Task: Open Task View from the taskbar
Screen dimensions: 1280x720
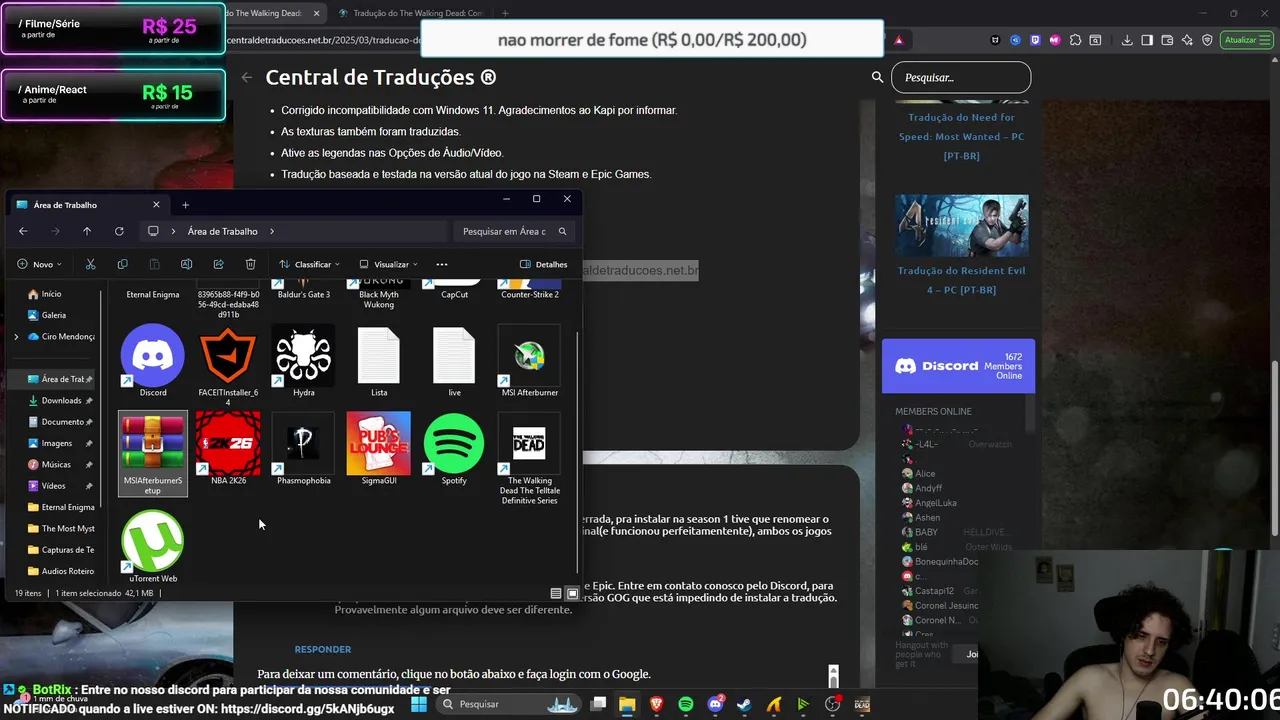Action: coord(598,704)
